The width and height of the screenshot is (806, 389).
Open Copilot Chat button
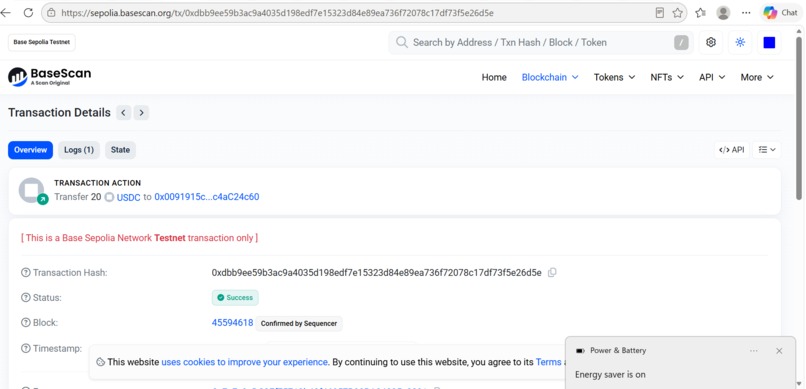[x=780, y=13]
